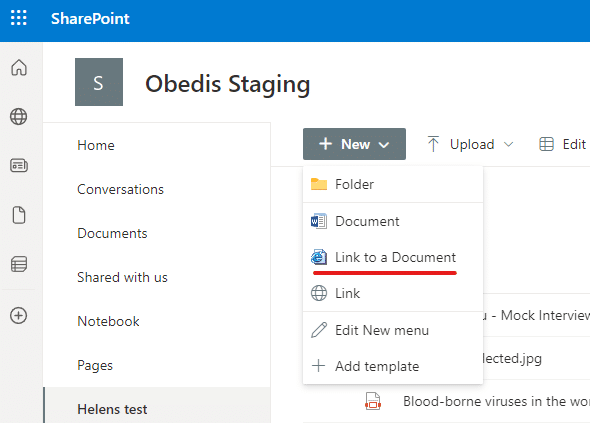The image size is (590, 423).
Task: Open Conversations in site navigation
Action: click(x=120, y=189)
